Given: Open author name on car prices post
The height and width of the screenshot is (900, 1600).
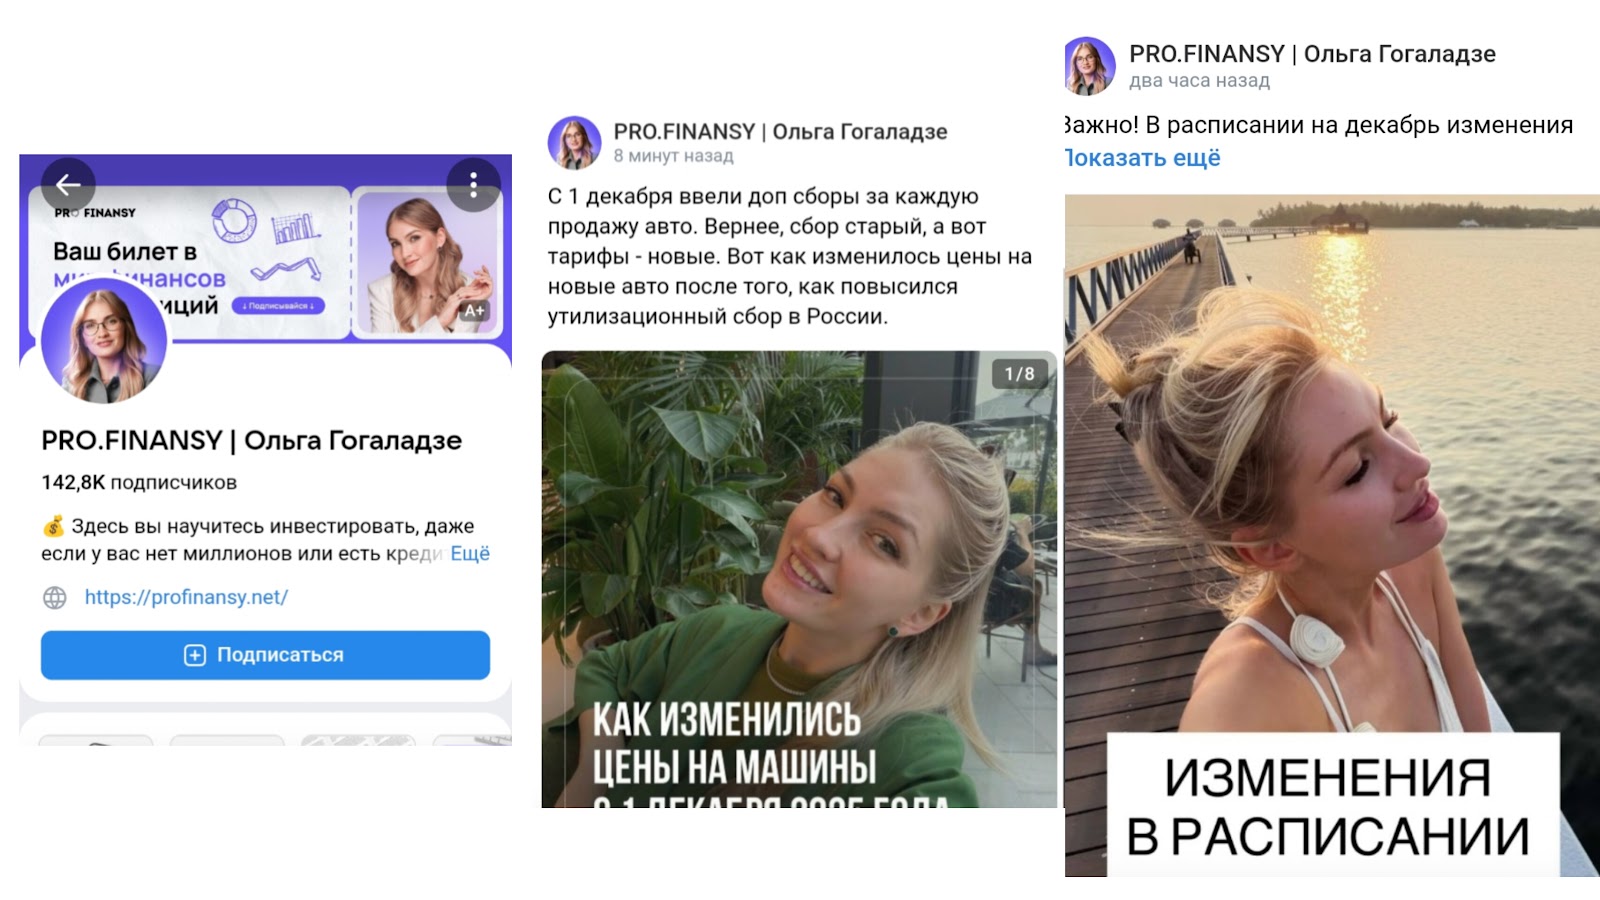Looking at the screenshot, I should (x=780, y=132).
